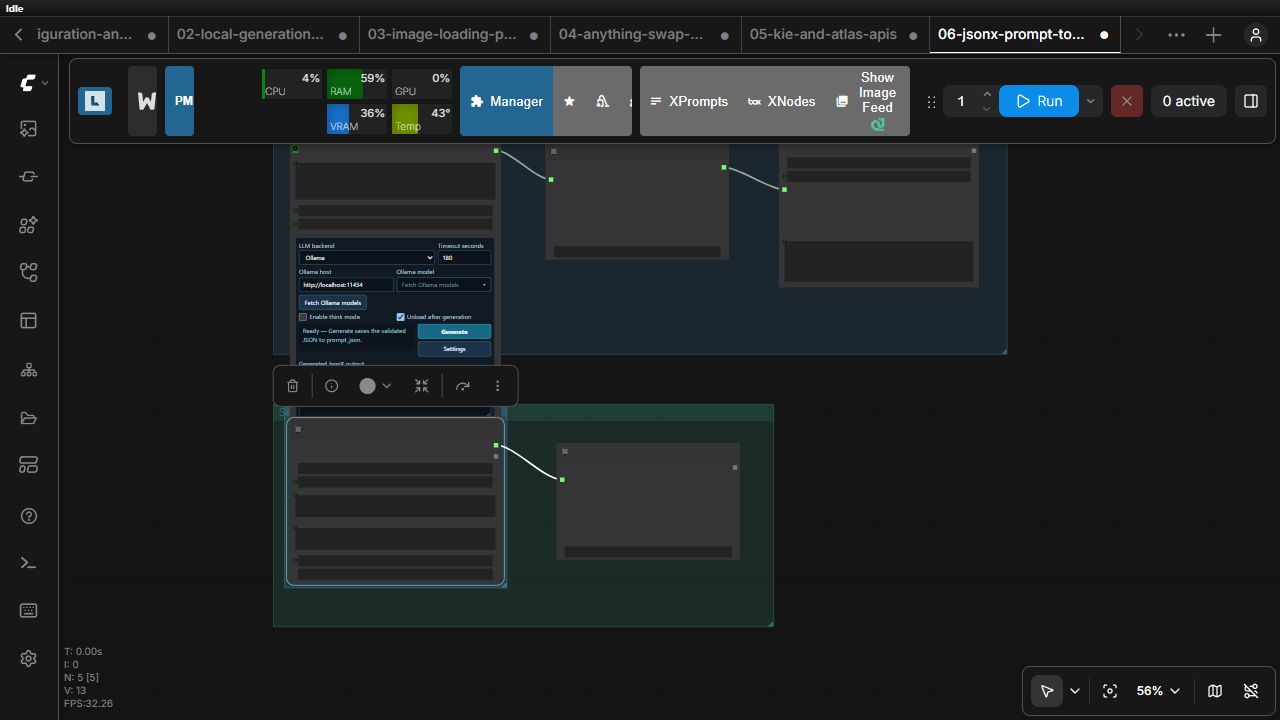Toggle link visibility in bottom toolbar
The width and height of the screenshot is (1280, 720).
click(1250, 691)
